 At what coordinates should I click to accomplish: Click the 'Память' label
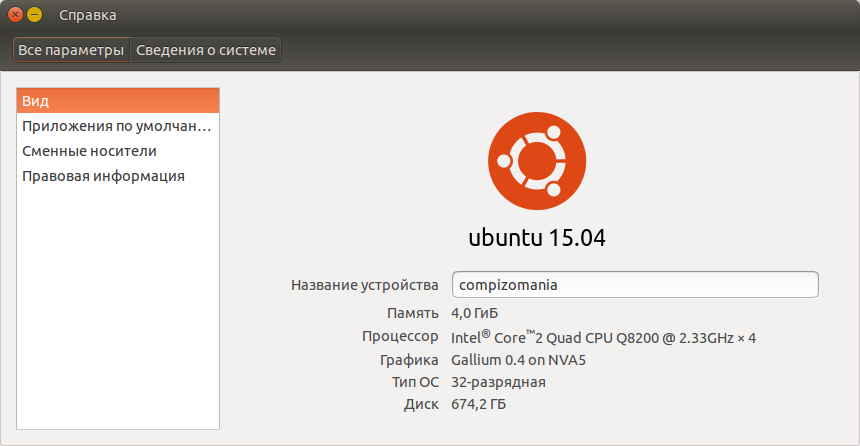(x=413, y=313)
